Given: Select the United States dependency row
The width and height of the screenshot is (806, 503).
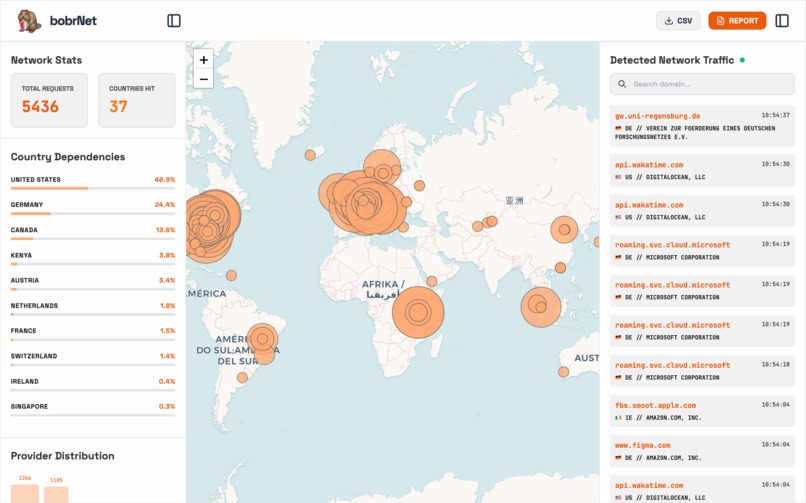Looking at the screenshot, I should [93, 183].
